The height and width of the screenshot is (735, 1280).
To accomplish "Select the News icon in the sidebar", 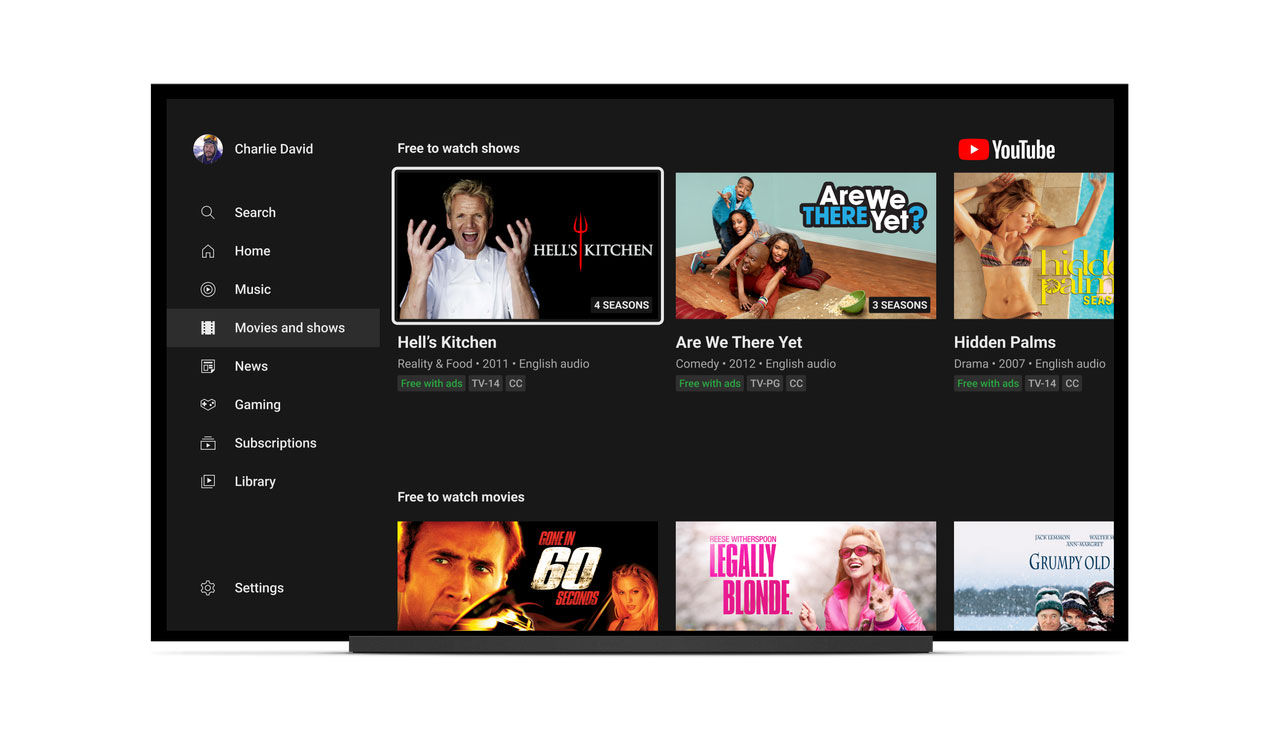I will 207,366.
